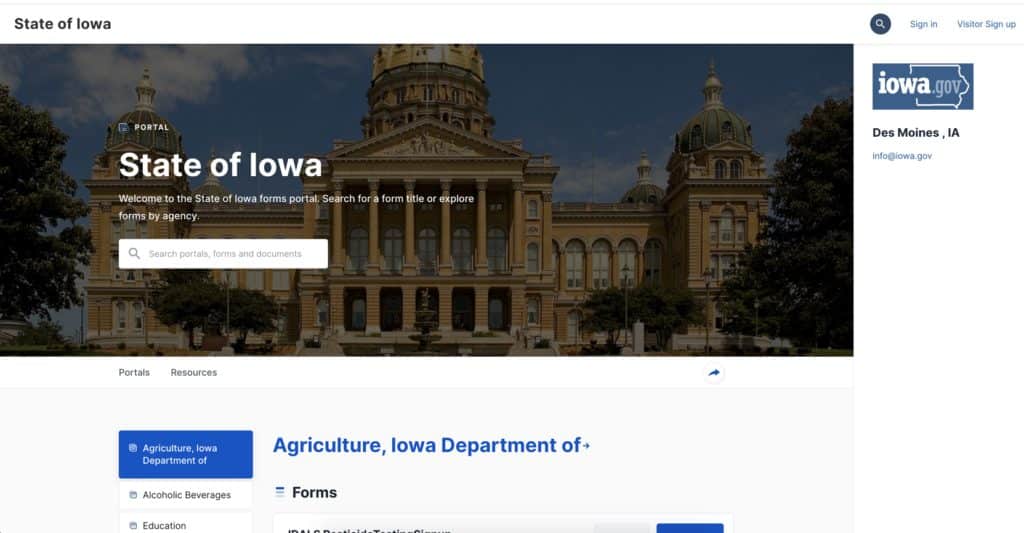The width and height of the screenshot is (1024, 533).
Task: Open the info@iowa.gov email link
Action: pyautogui.click(x=902, y=155)
